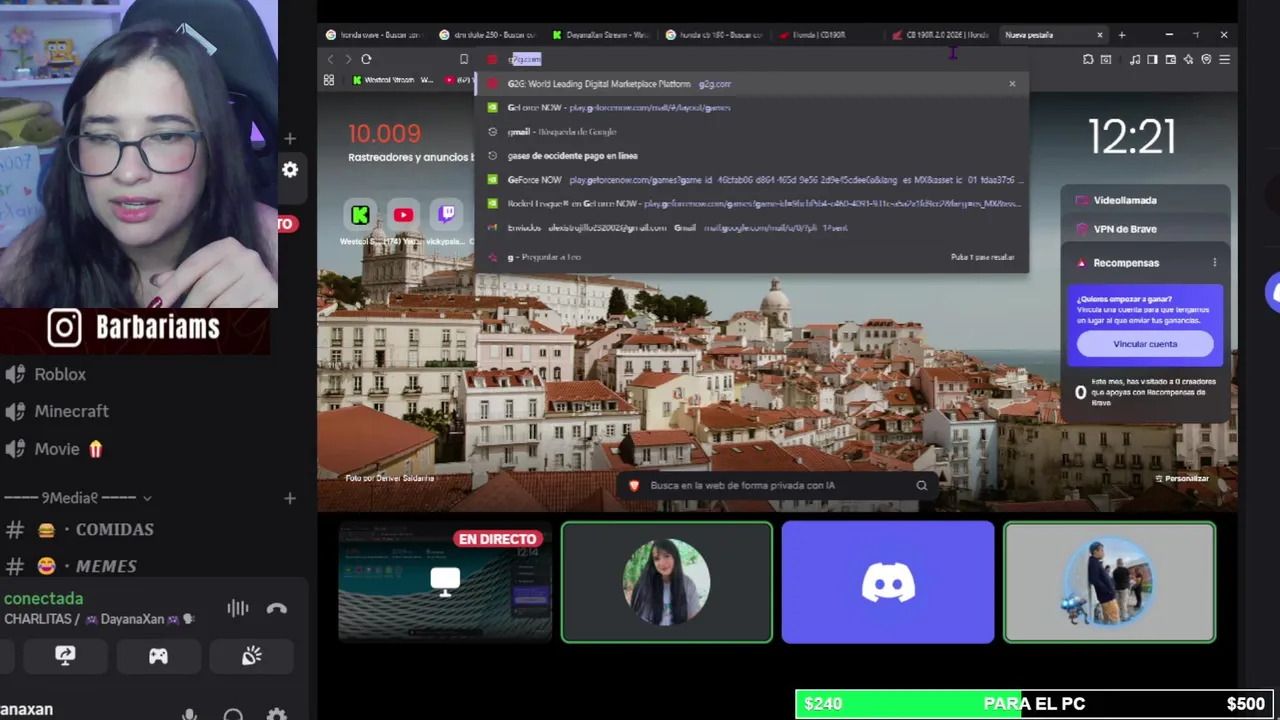Open Videollamada card
Image resolution: width=1280 pixels, height=720 pixels.
click(1145, 200)
